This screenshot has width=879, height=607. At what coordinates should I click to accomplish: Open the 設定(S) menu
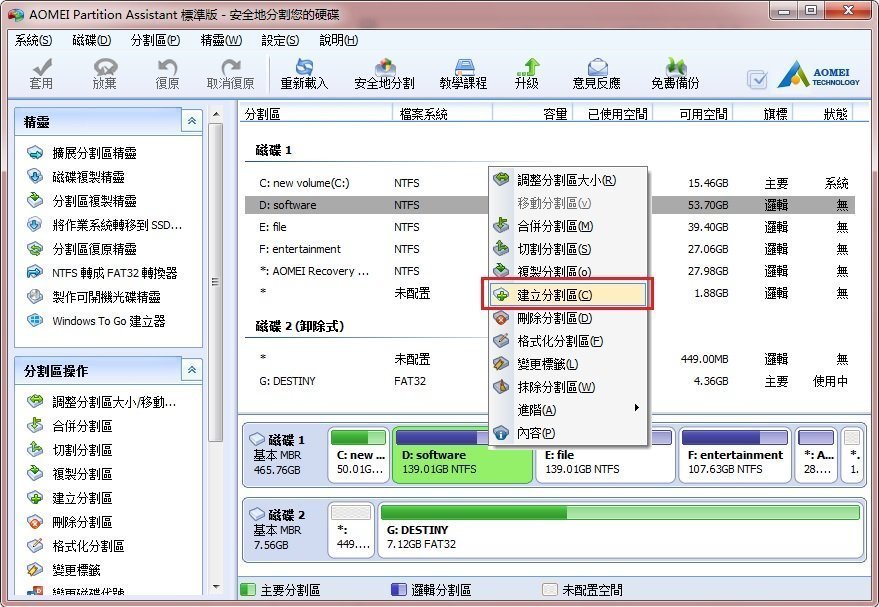coord(280,40)
